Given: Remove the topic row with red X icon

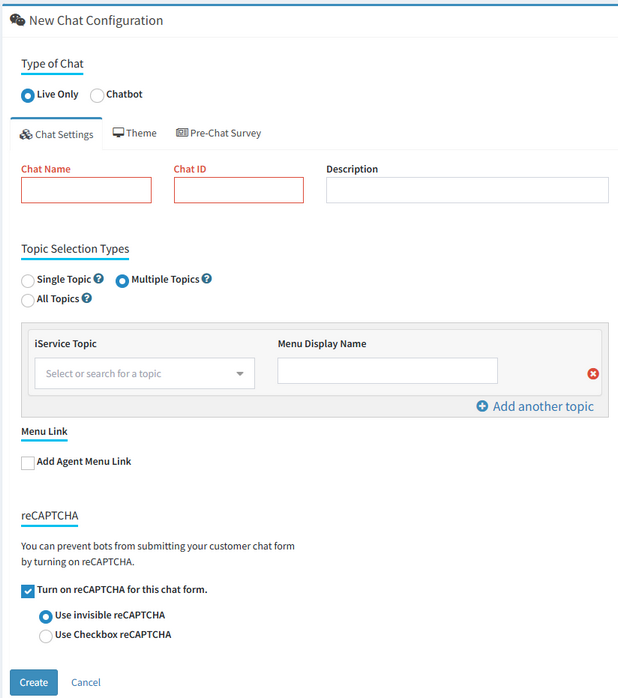Looking at the screenshot, I should pos(593,373).
